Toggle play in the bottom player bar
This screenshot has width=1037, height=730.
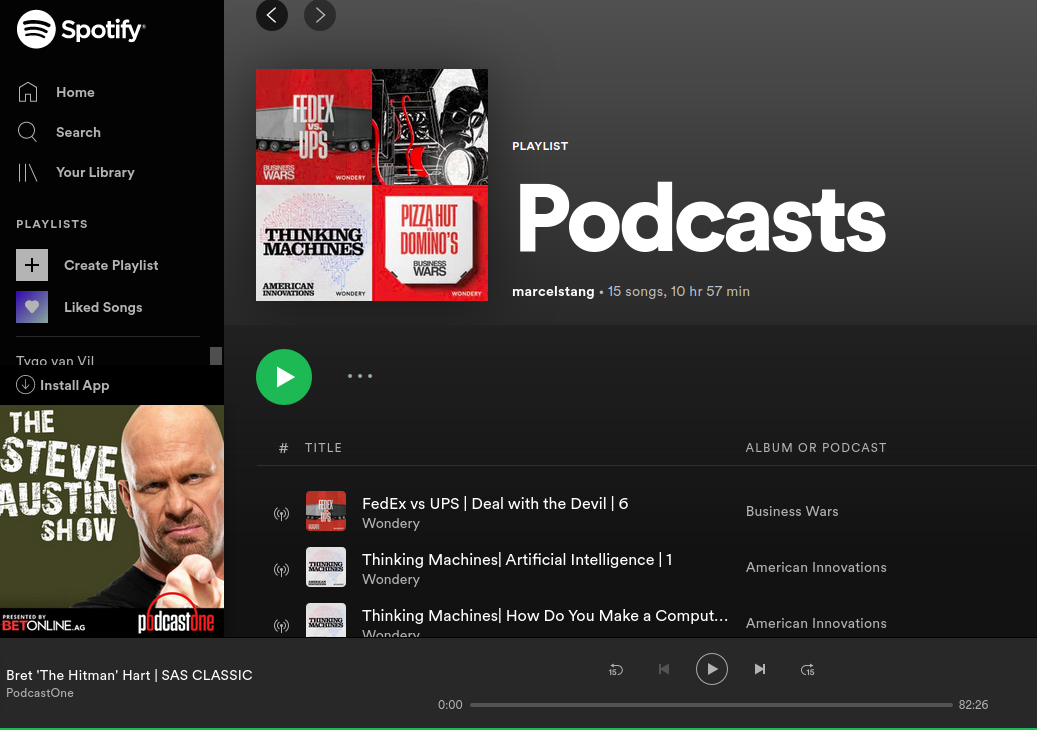pos(712,669)
